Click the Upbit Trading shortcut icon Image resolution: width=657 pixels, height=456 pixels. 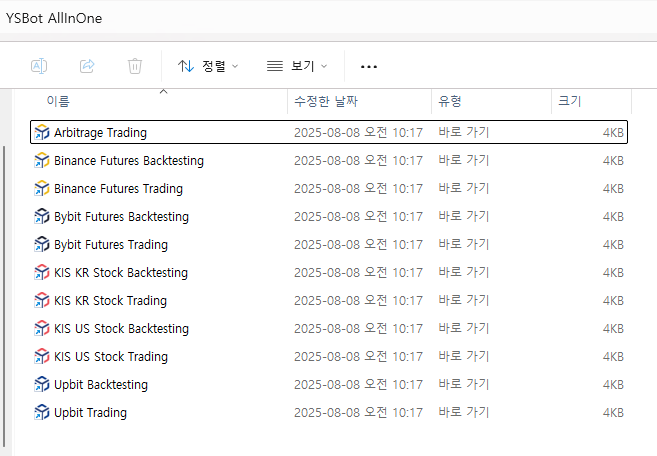coord(41,413)
